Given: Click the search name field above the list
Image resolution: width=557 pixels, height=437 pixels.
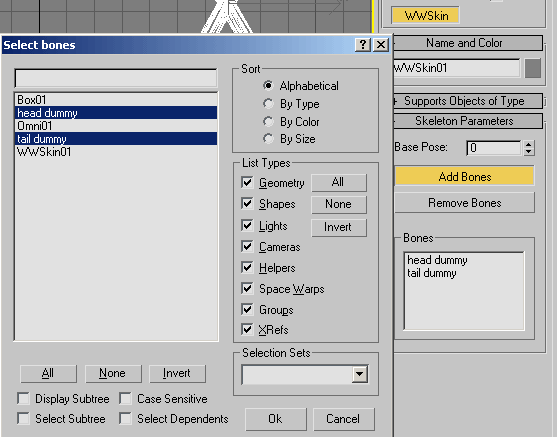Looking at the screenshot, I should [116, 78].
